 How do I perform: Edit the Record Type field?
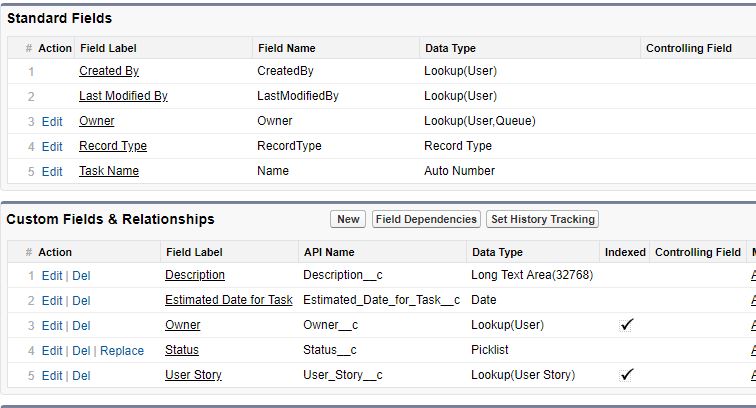(x=52, y=146)
